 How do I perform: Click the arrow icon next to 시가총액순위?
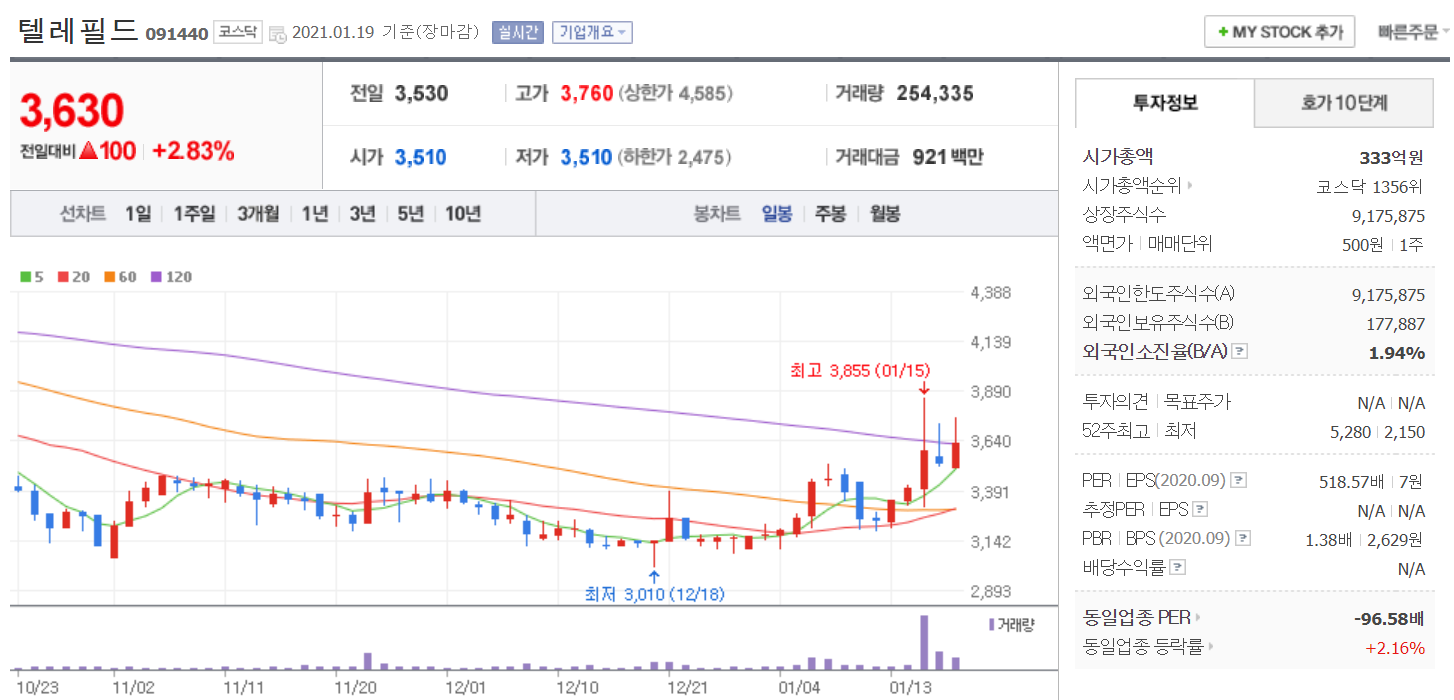[1190, 186]
